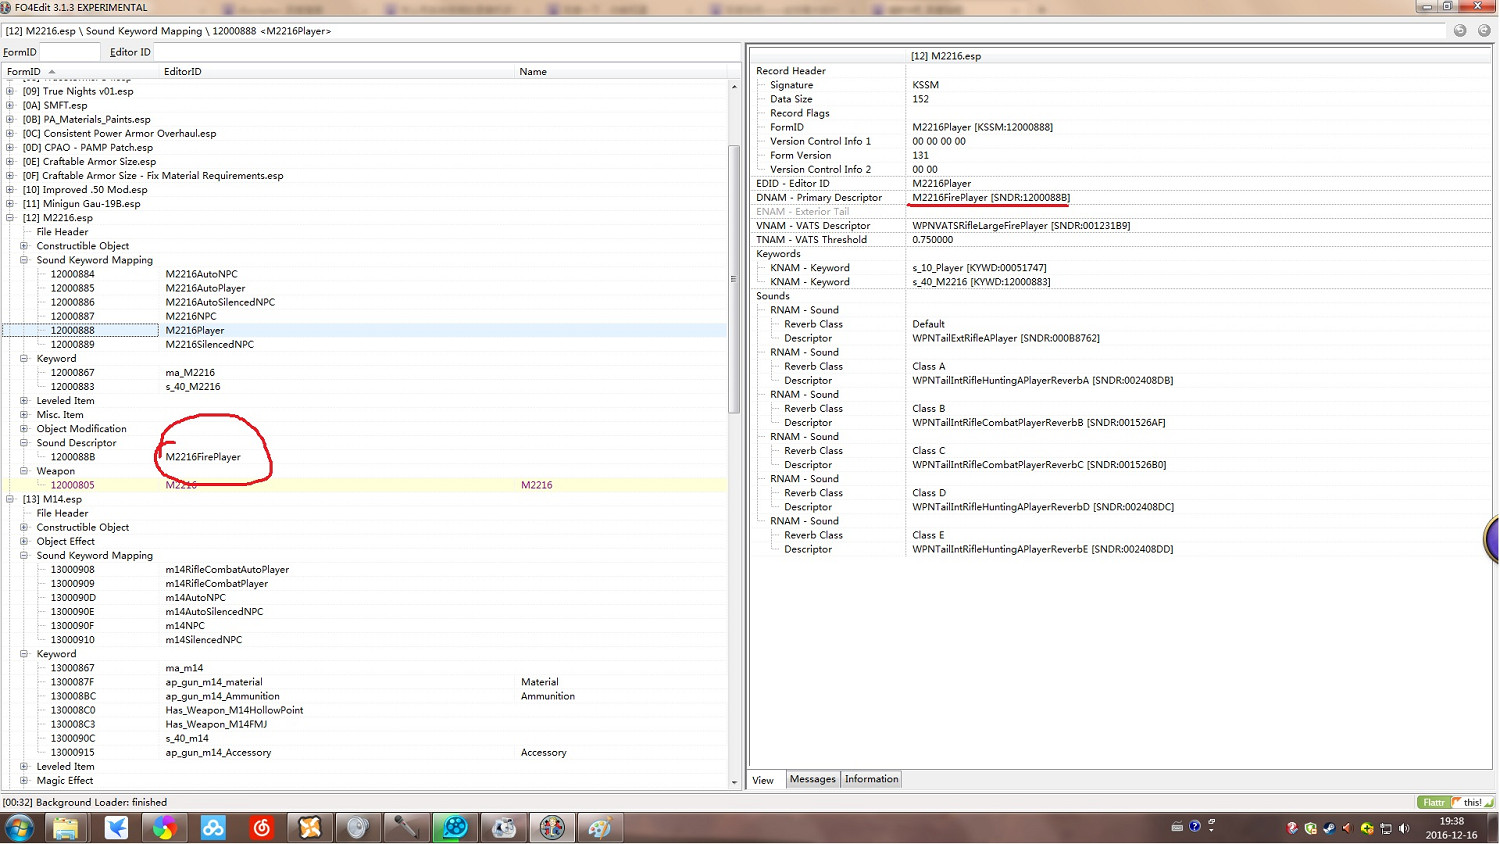1500x844 pixels.
Task: Click the microphone app in taskbar
Action: click(x=406, y=827)
